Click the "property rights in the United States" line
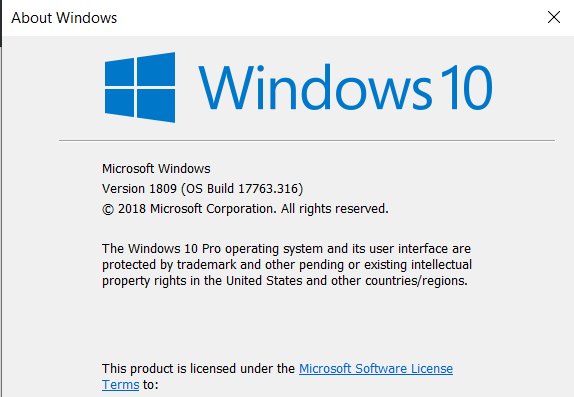 pyautogui.click(x=285, y=281)
